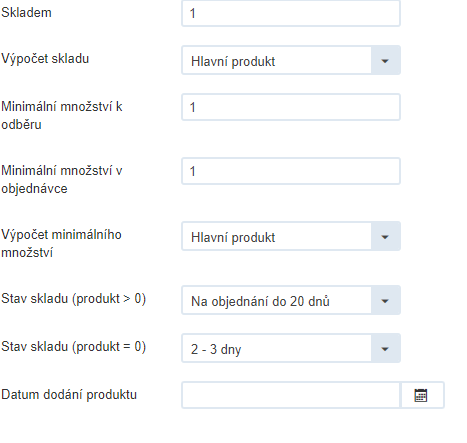Screen dimensions: 467x443
Task: Click 'Hlavní produkt' value in Výpočet skladu
Action: [x=233, y=62]
